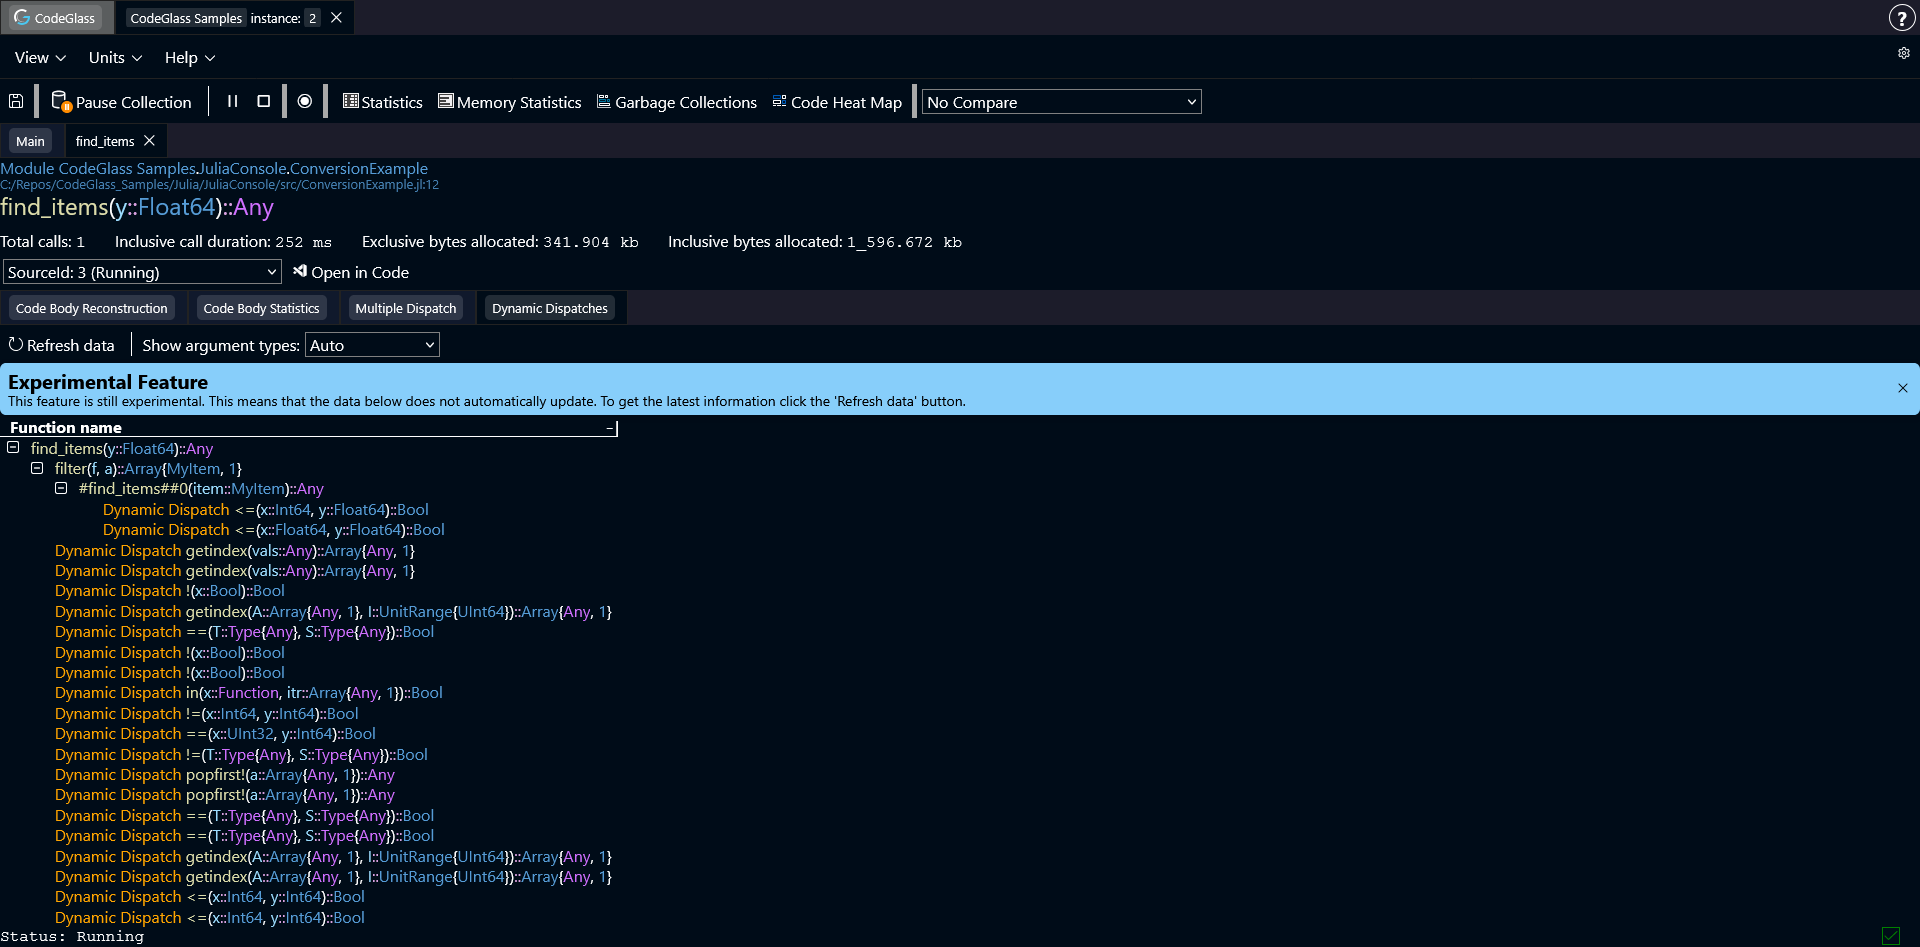The height and width of the screenshot is (947, 1920).
Task: Open the SourceId dropdown
Action: 142,272
